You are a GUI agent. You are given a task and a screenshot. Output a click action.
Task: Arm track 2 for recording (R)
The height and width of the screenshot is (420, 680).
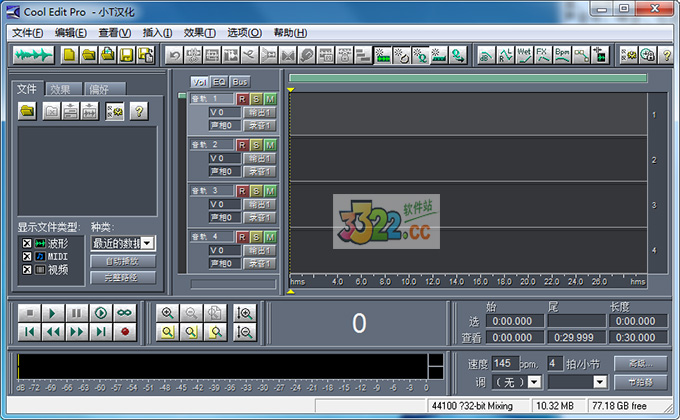pyautogui.click(x=242, y=145)
